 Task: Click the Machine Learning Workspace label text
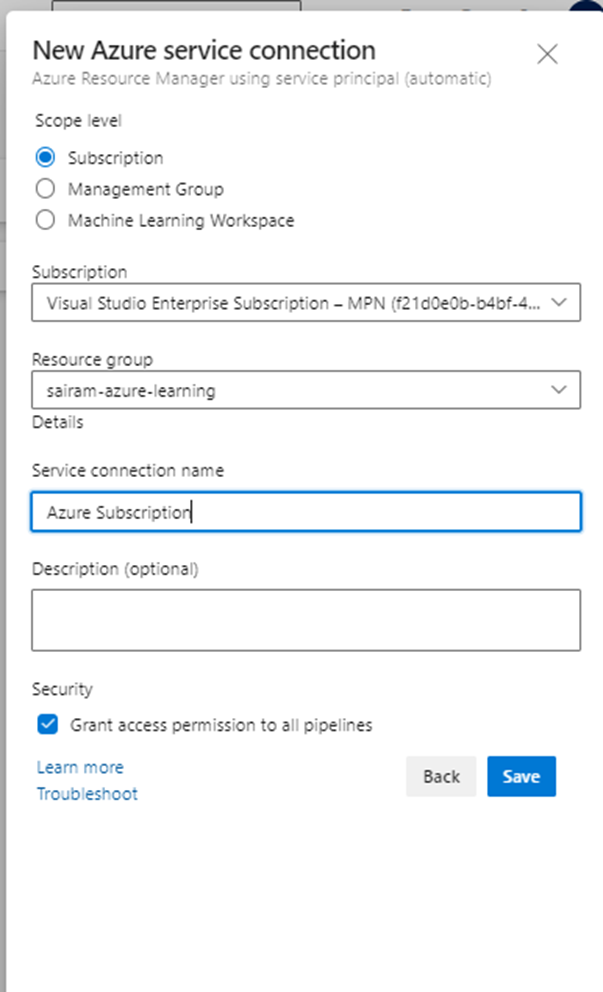(x=181, y=221)
